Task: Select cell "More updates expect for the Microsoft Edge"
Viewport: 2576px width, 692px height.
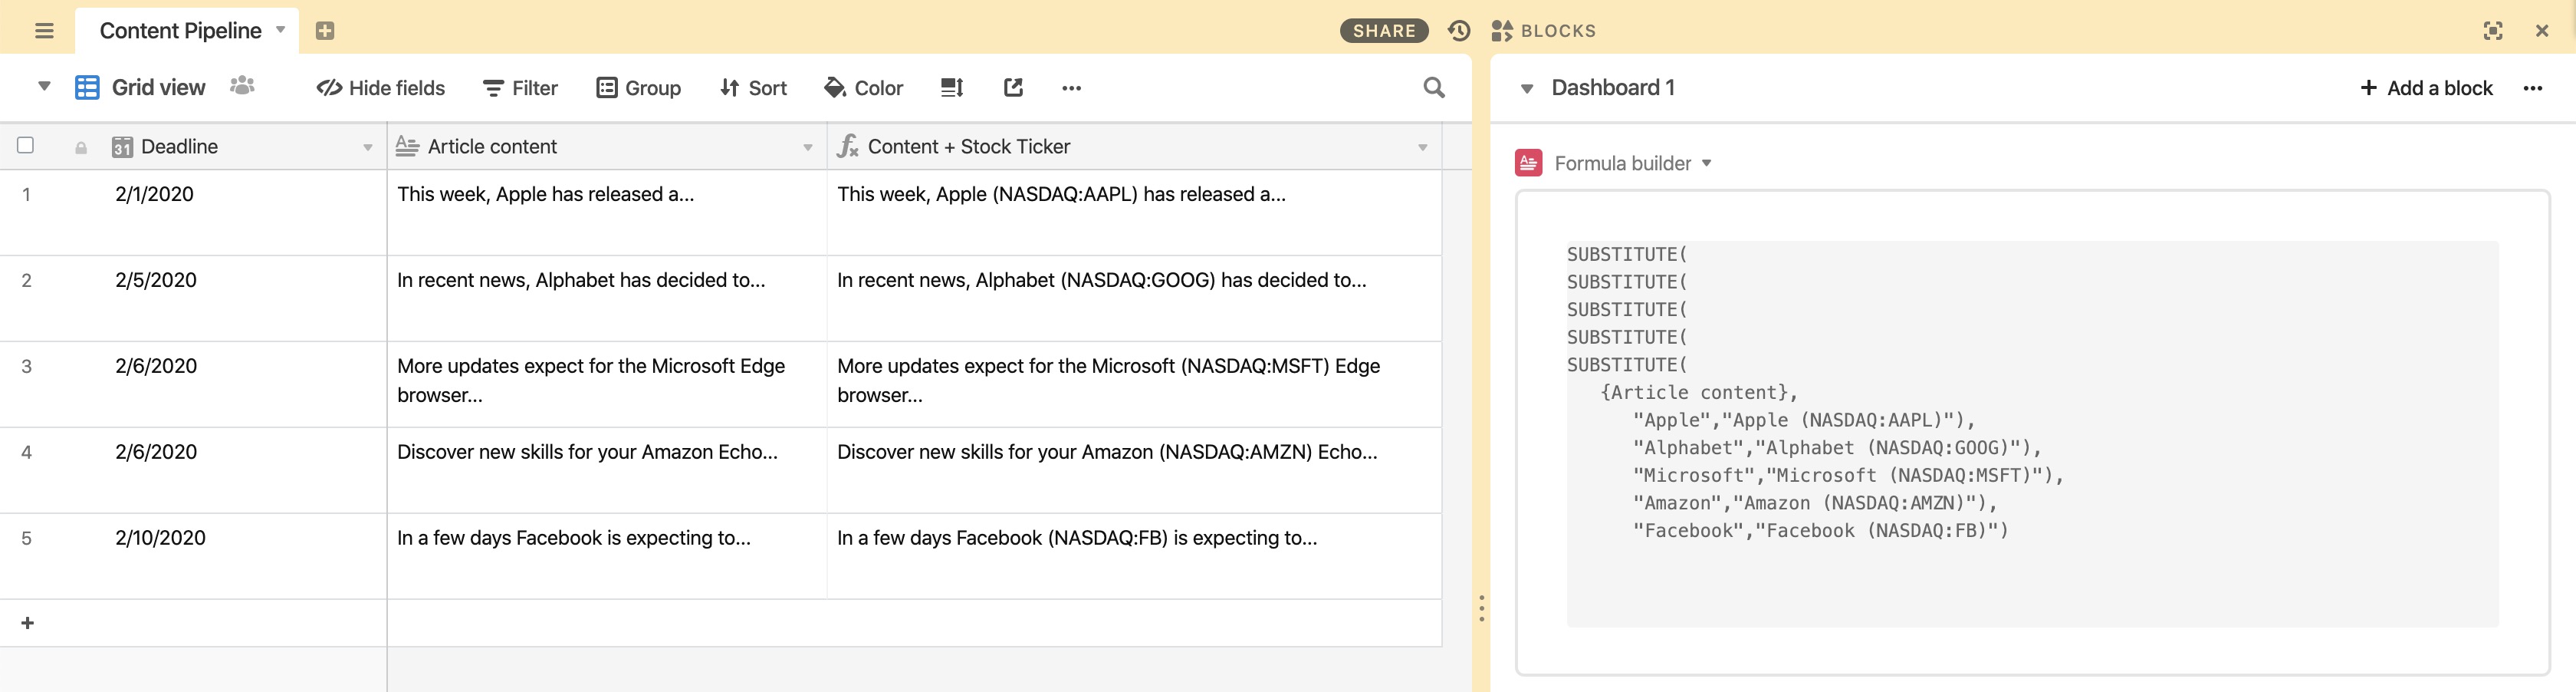Action: pyautogui.click(x=607, y=384)
